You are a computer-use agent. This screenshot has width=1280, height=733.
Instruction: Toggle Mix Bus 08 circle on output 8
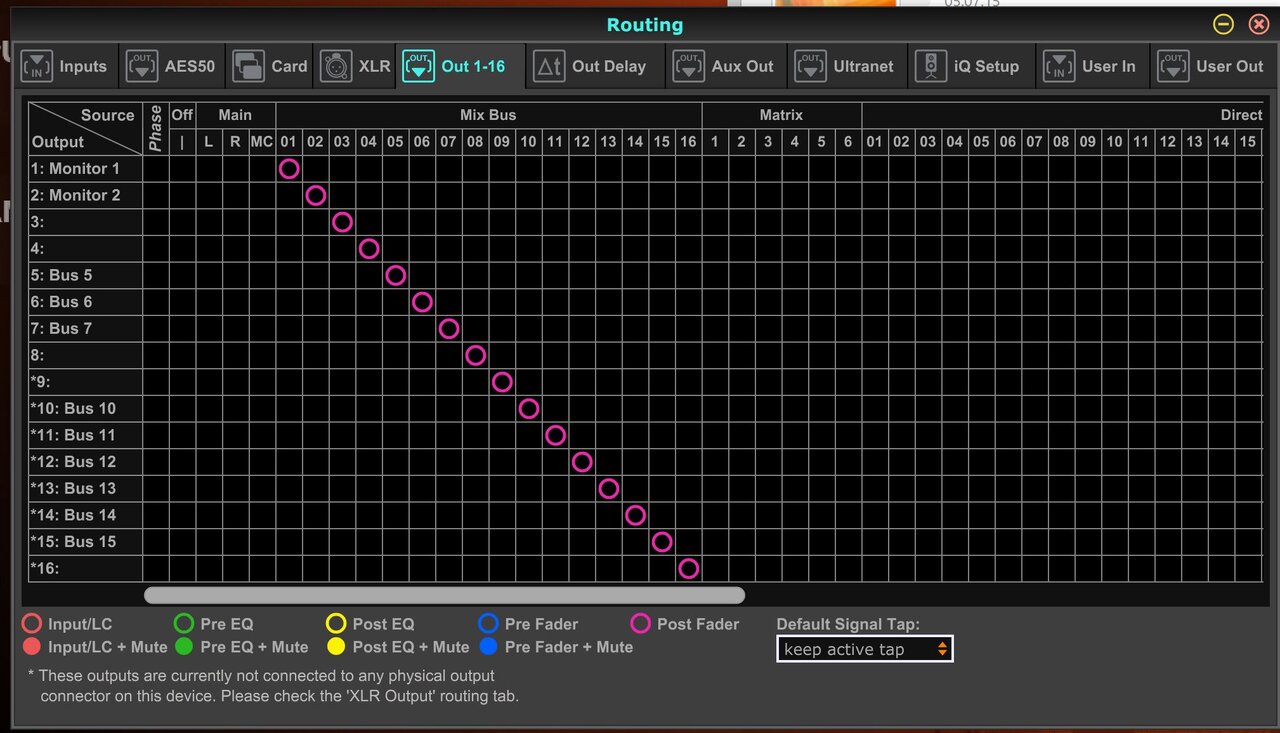click(475, 355)
